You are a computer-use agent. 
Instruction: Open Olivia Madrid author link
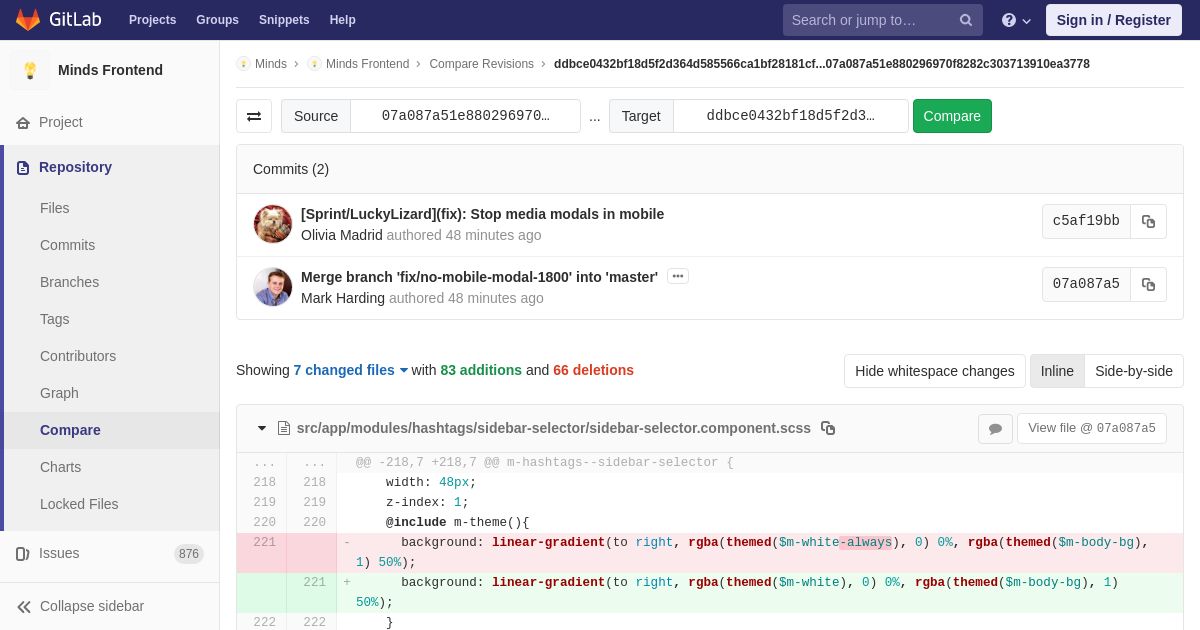pos(342,235)
